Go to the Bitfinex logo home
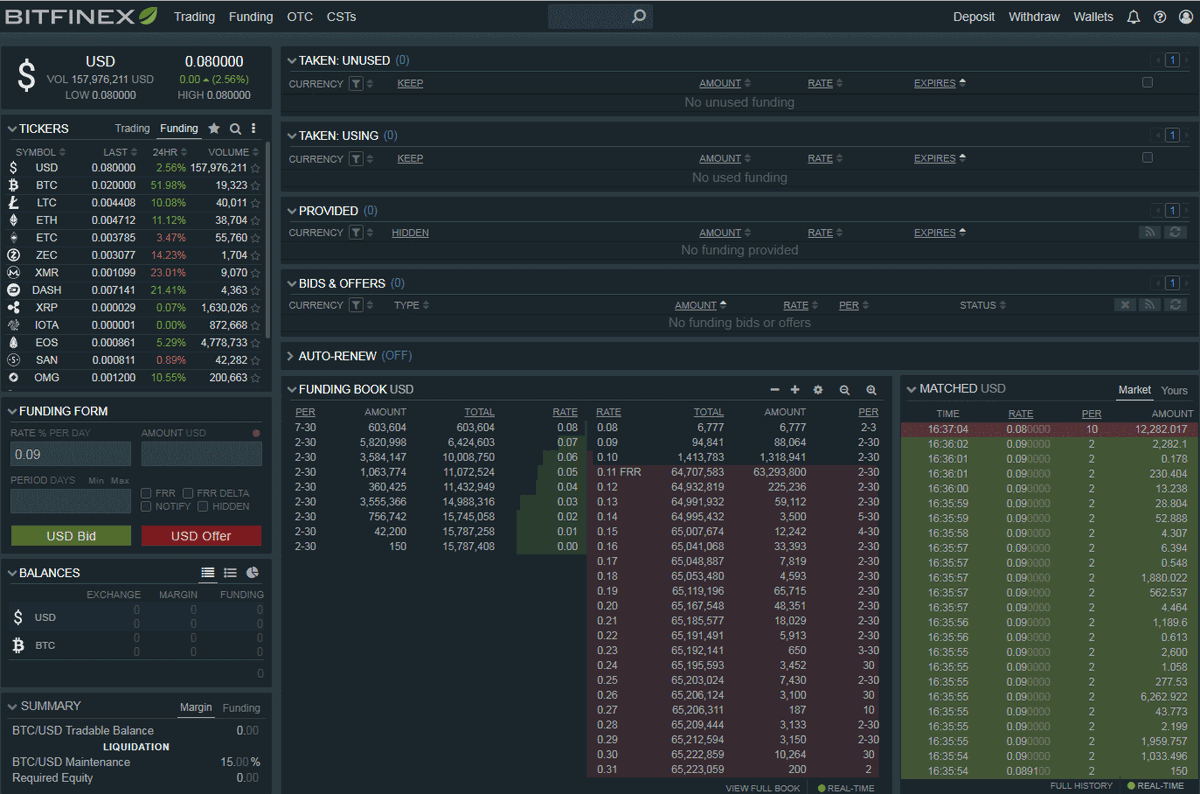 coord(81,16)
